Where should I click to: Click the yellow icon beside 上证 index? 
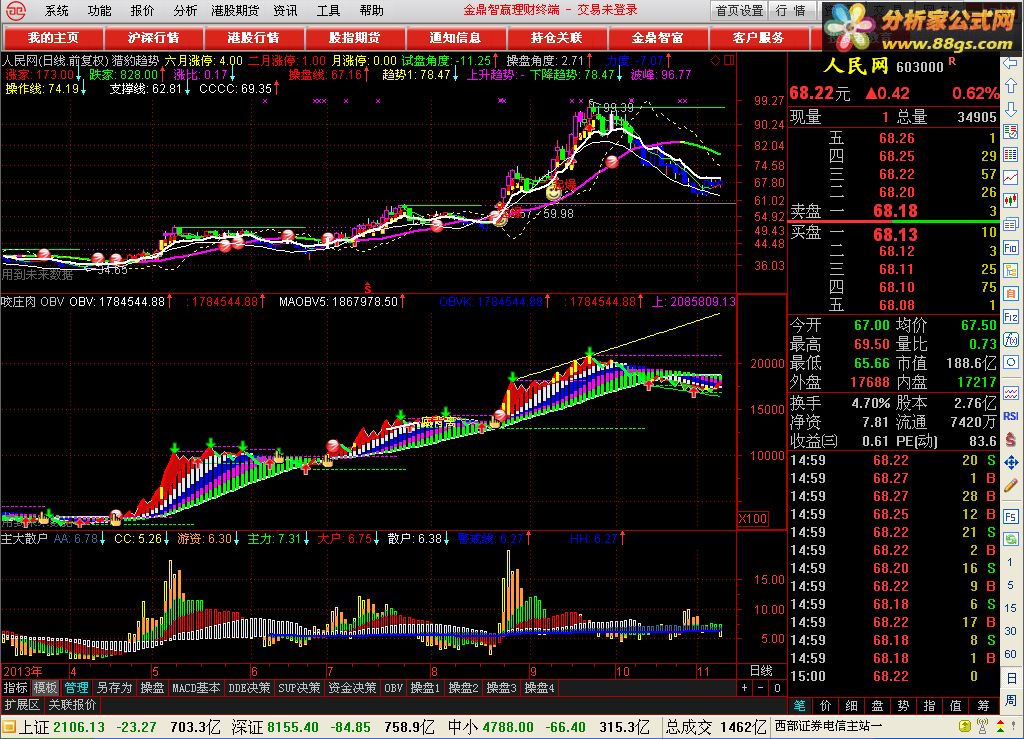[x=8, y=727]
